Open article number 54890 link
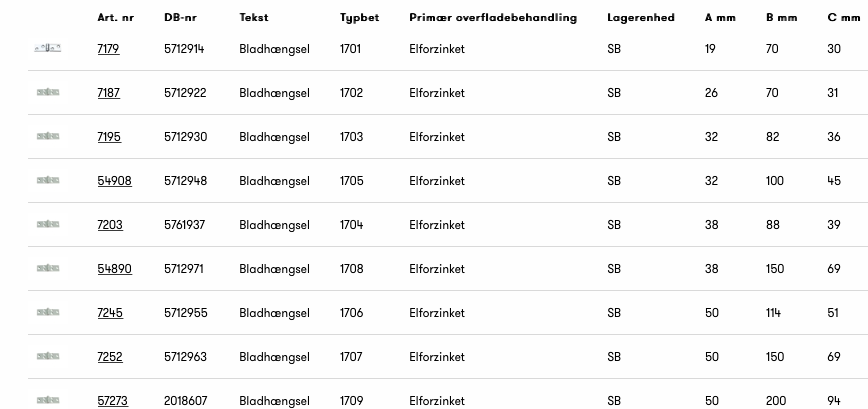Screen dimensions: 868x409 click(x=114, y=269)
